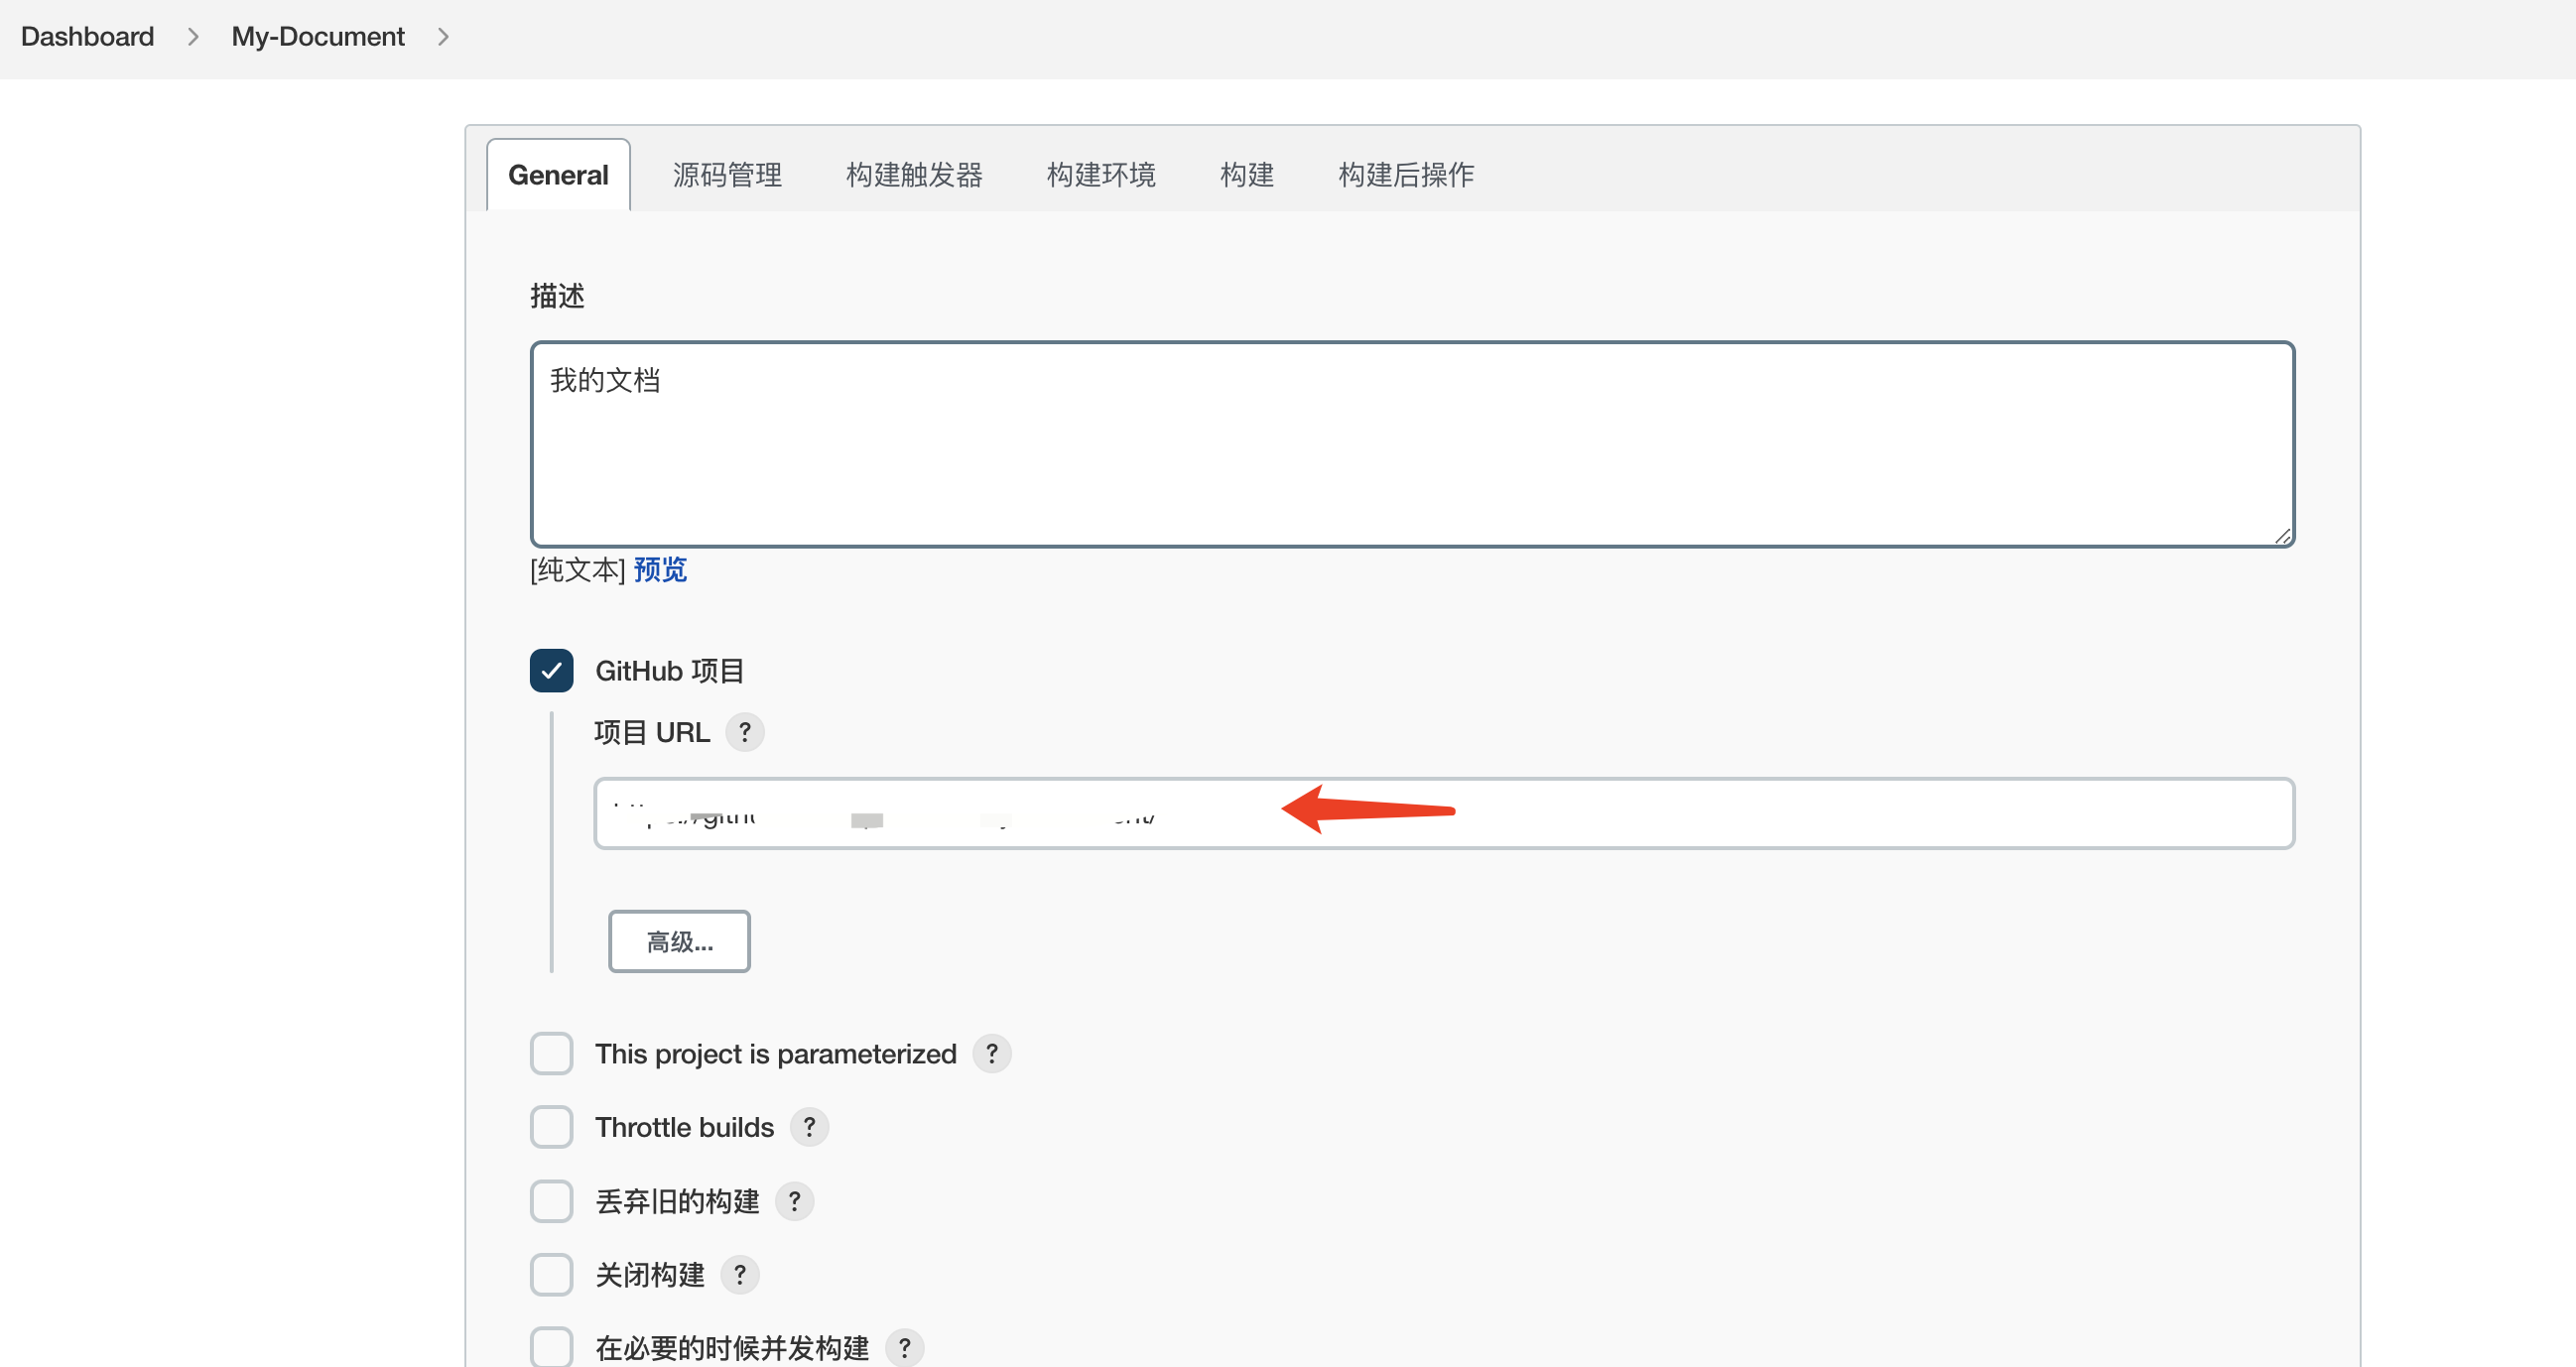Click the 项目 URL input field
Image resolution: width=2576 pixels, height=1367 pixels.
pos(1444,813)
